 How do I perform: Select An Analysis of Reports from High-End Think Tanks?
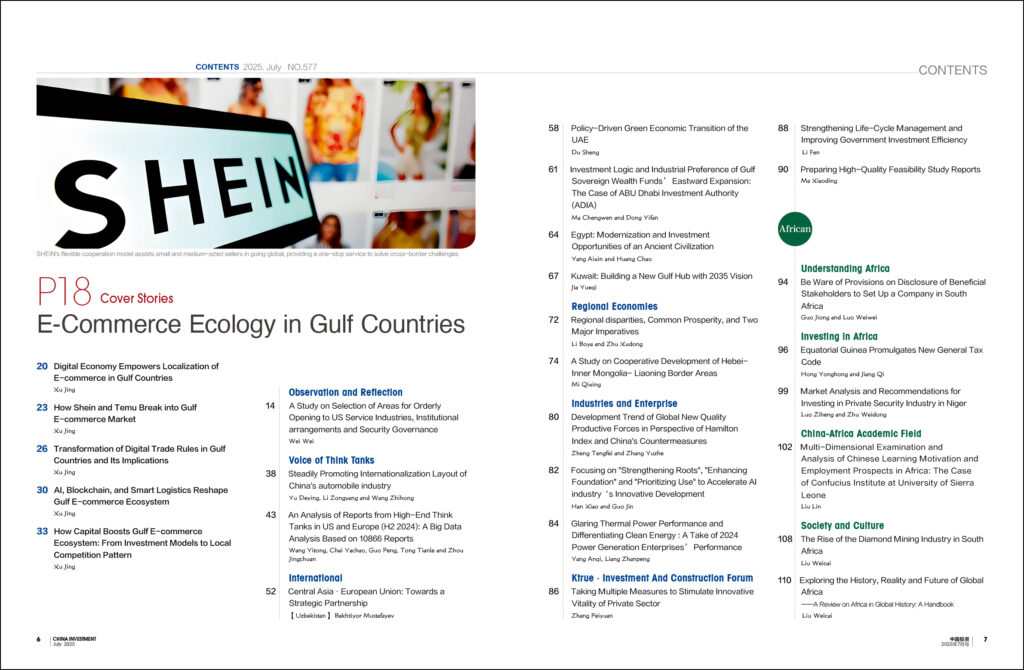click(x=375, y=526)
